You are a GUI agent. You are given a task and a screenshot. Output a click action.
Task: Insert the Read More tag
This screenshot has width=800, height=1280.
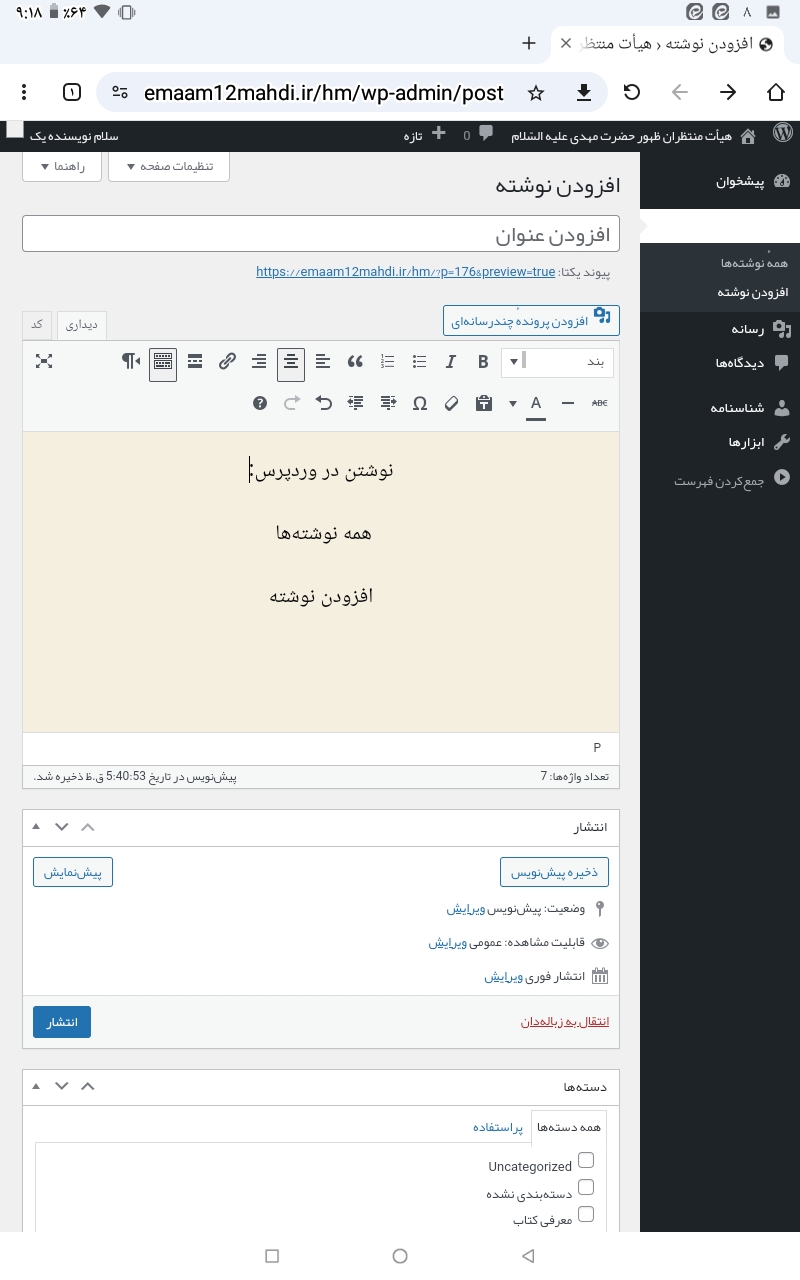(195, 362)
